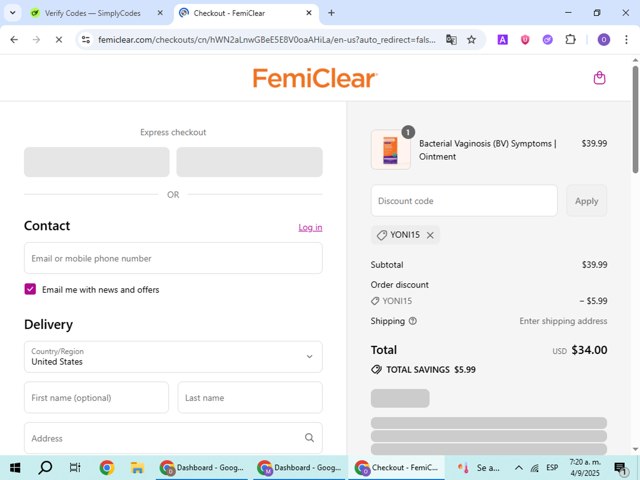The width and height of the screenshot is (640, 480).
Task: Stop loading the page
Action: coord(59,40)
